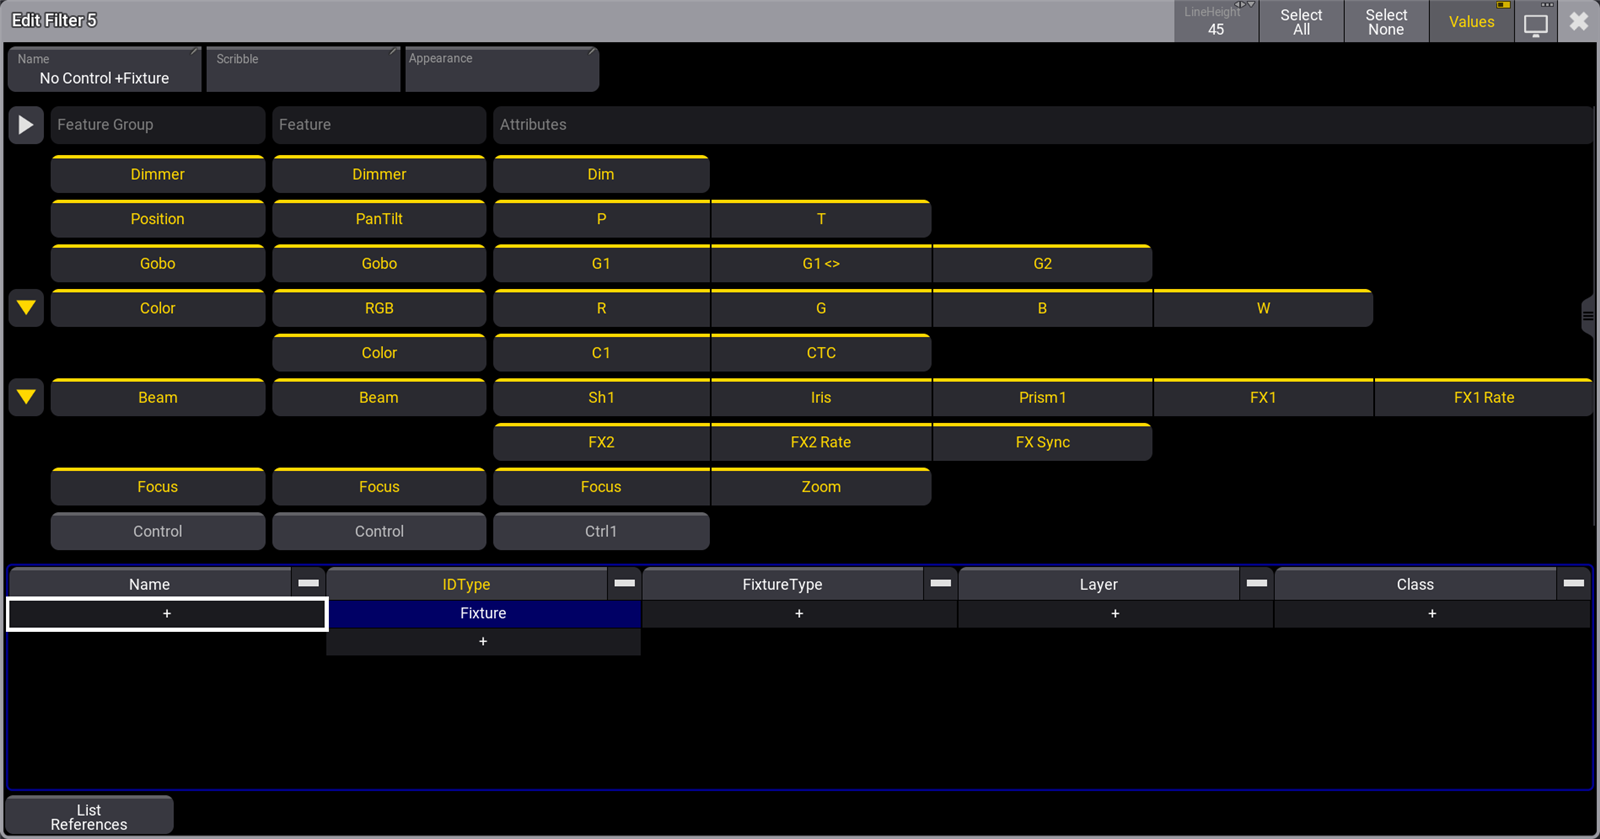Enable the Control feature group

pos(158,531)
